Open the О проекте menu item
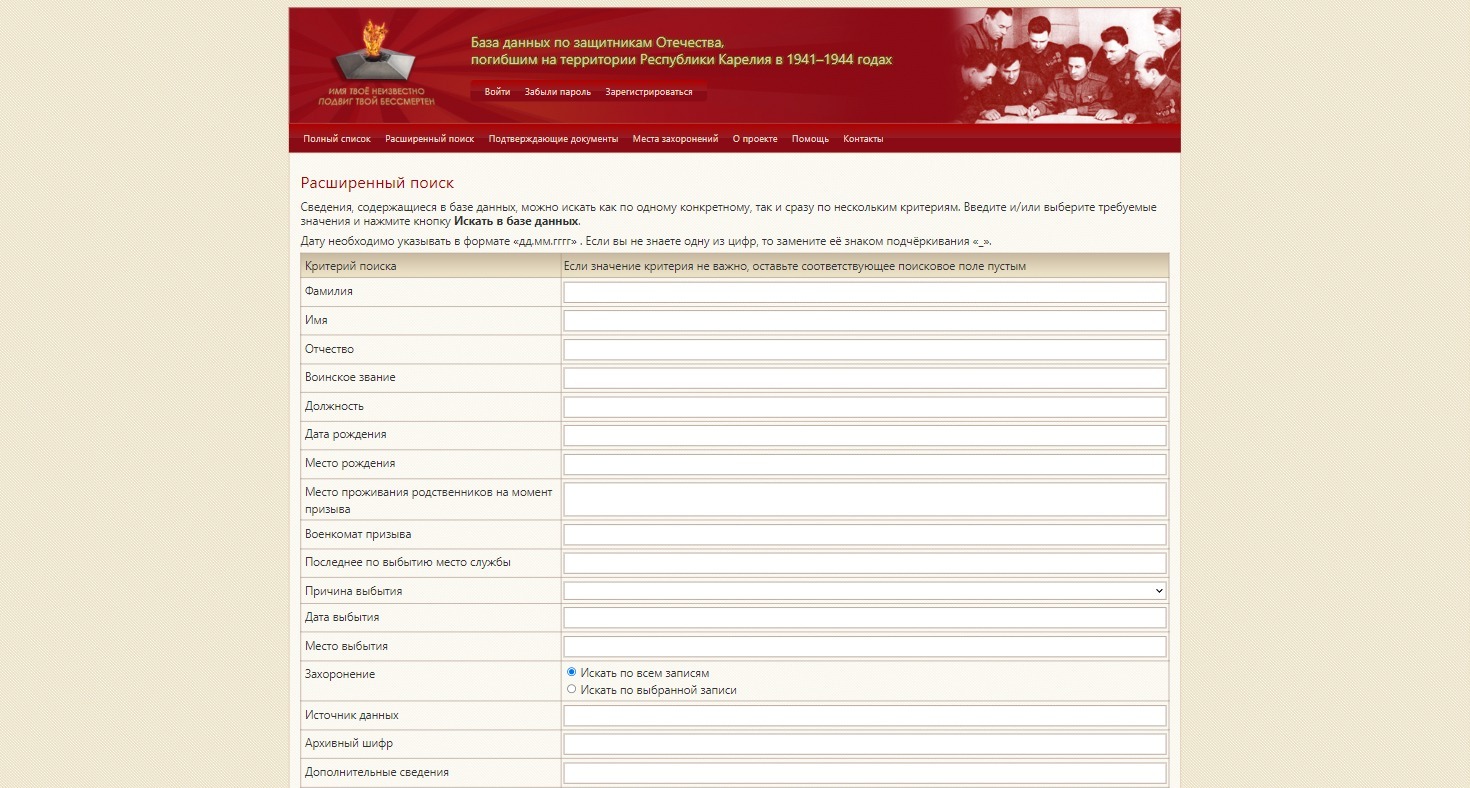 [755, 139]
